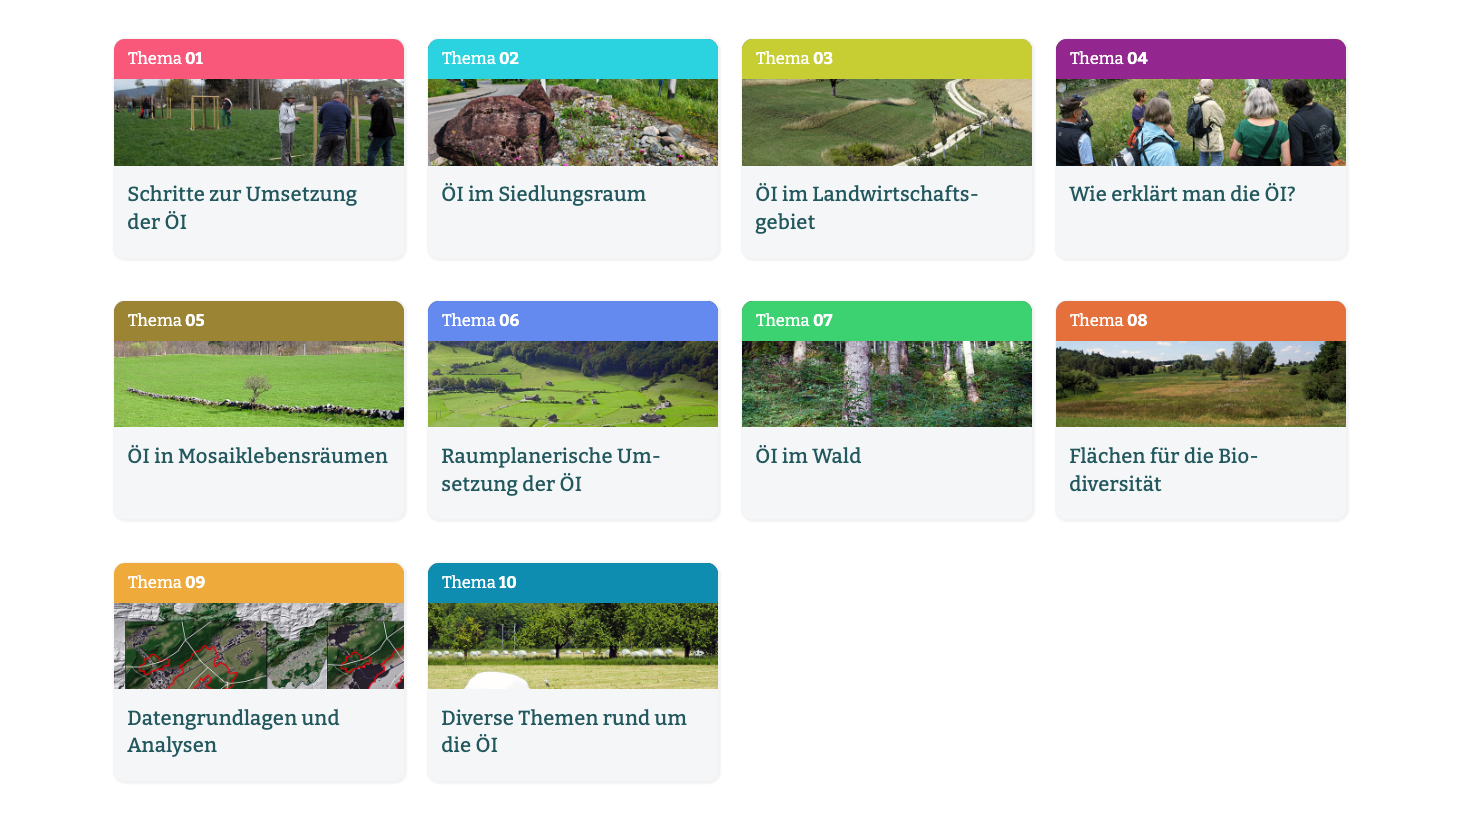Select the orange 'Thema 08' header label
The image size is (1469, 826).
(x=1108, y=321)
